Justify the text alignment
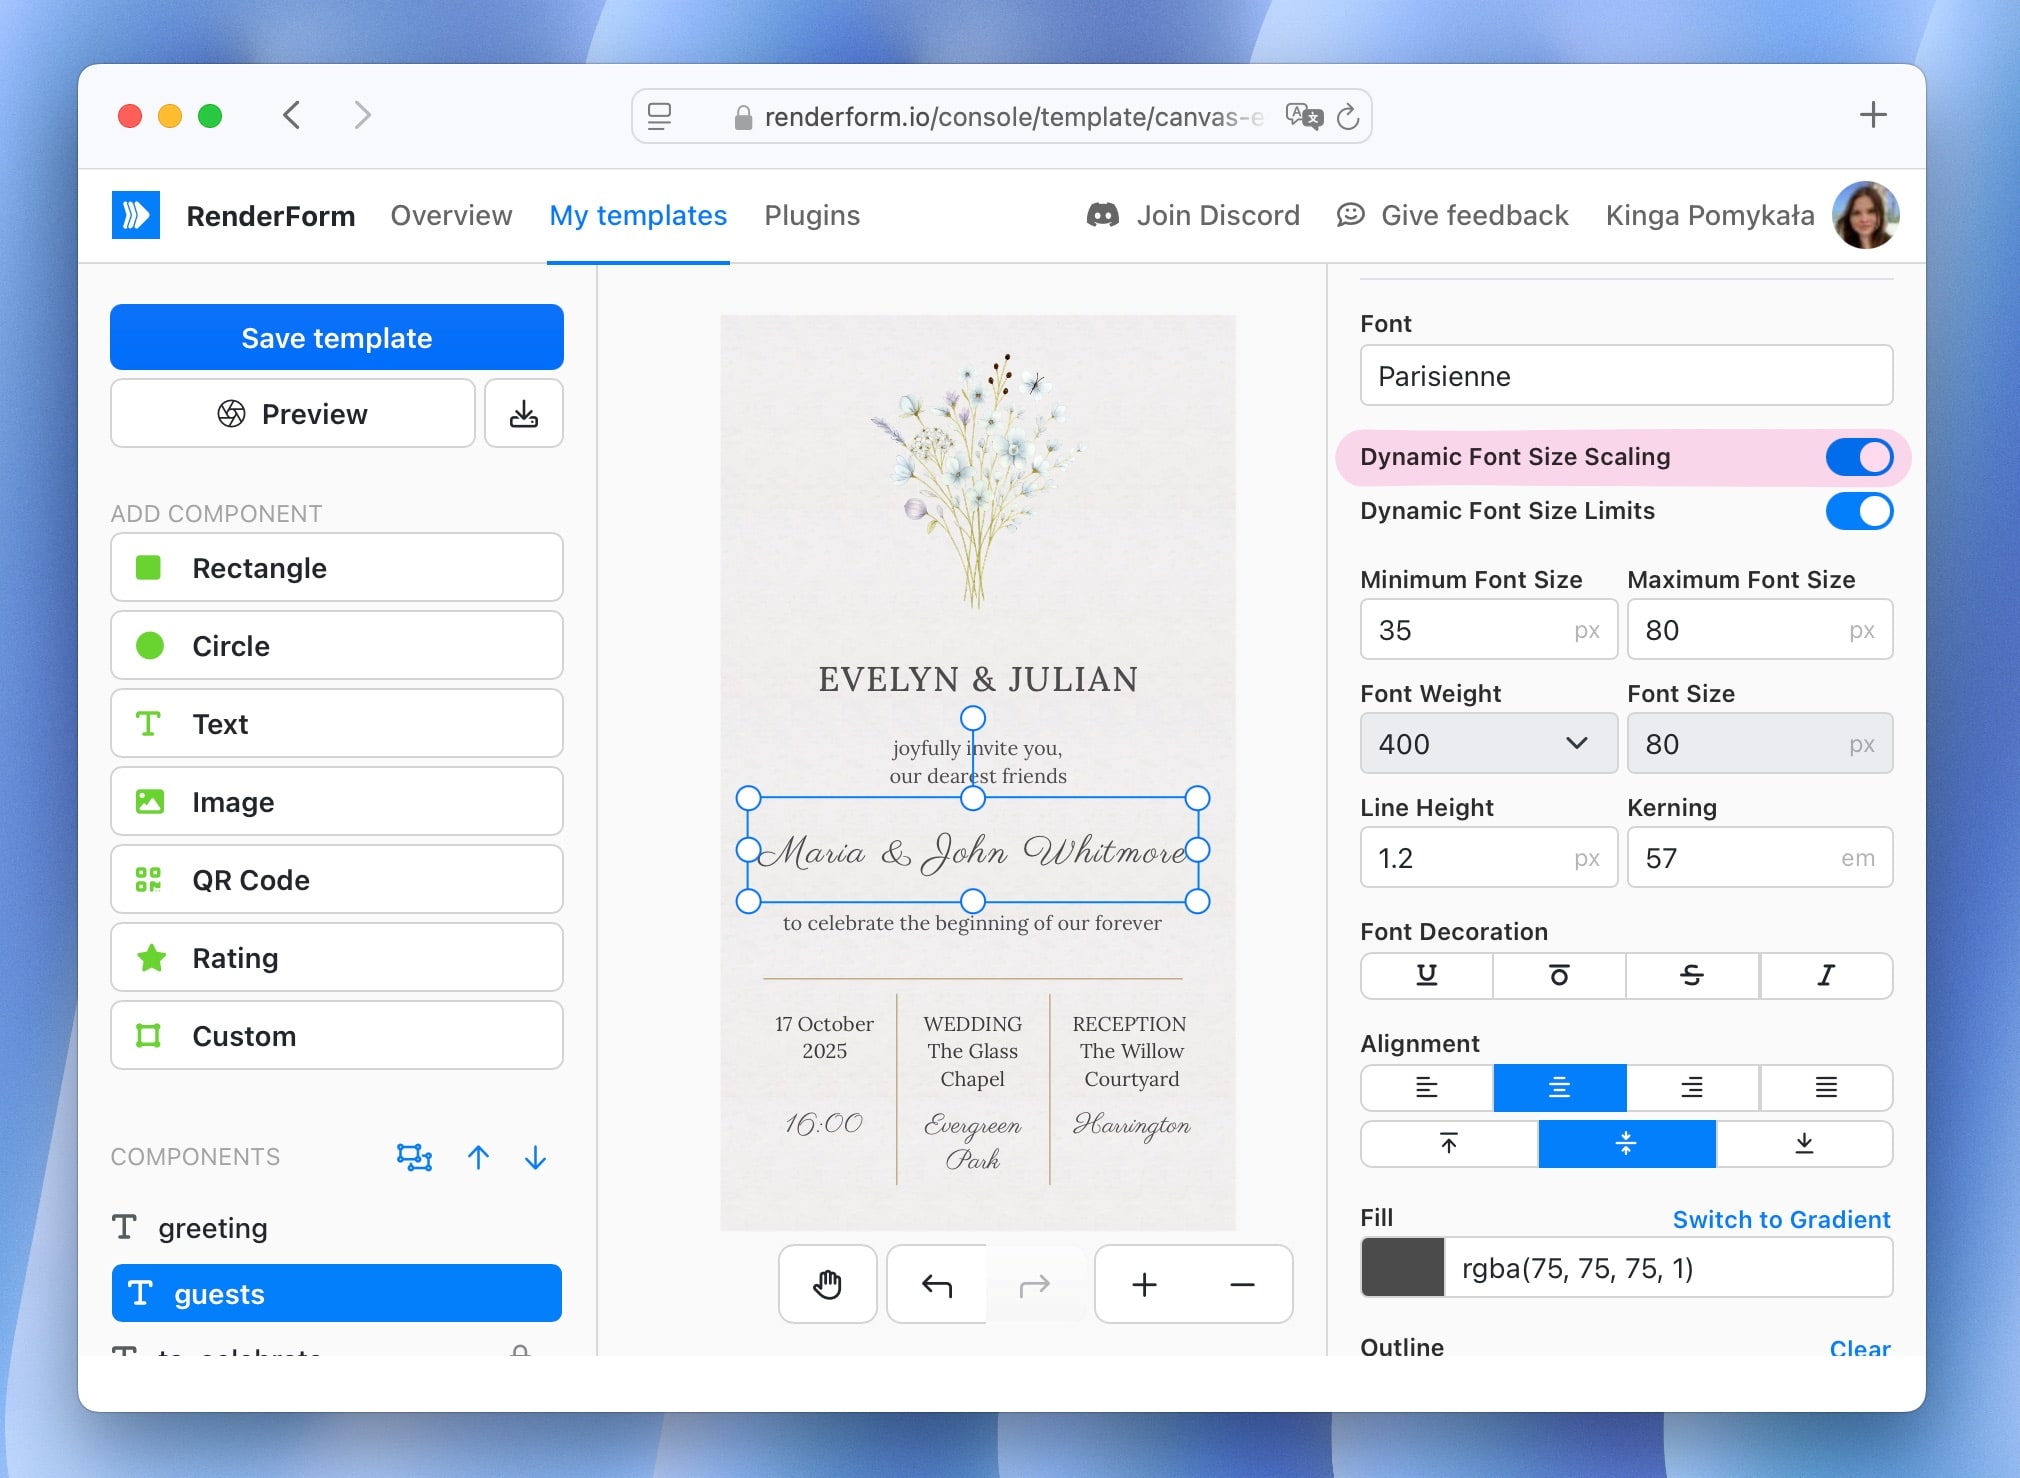 click(x=1826, y=1087)
